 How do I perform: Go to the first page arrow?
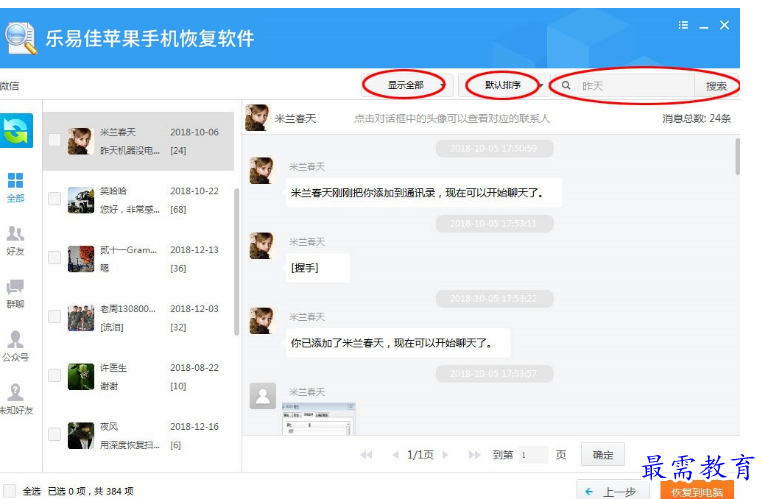coord(366,455)
